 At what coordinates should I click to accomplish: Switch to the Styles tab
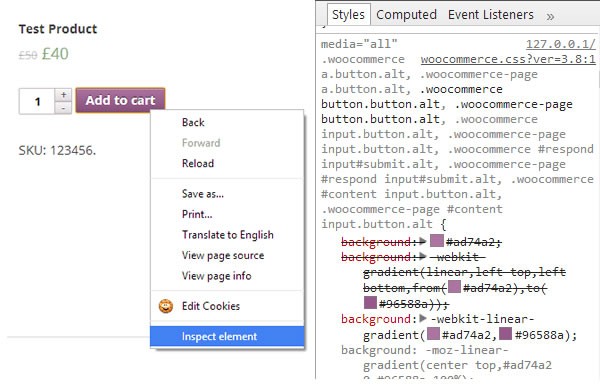348,15
